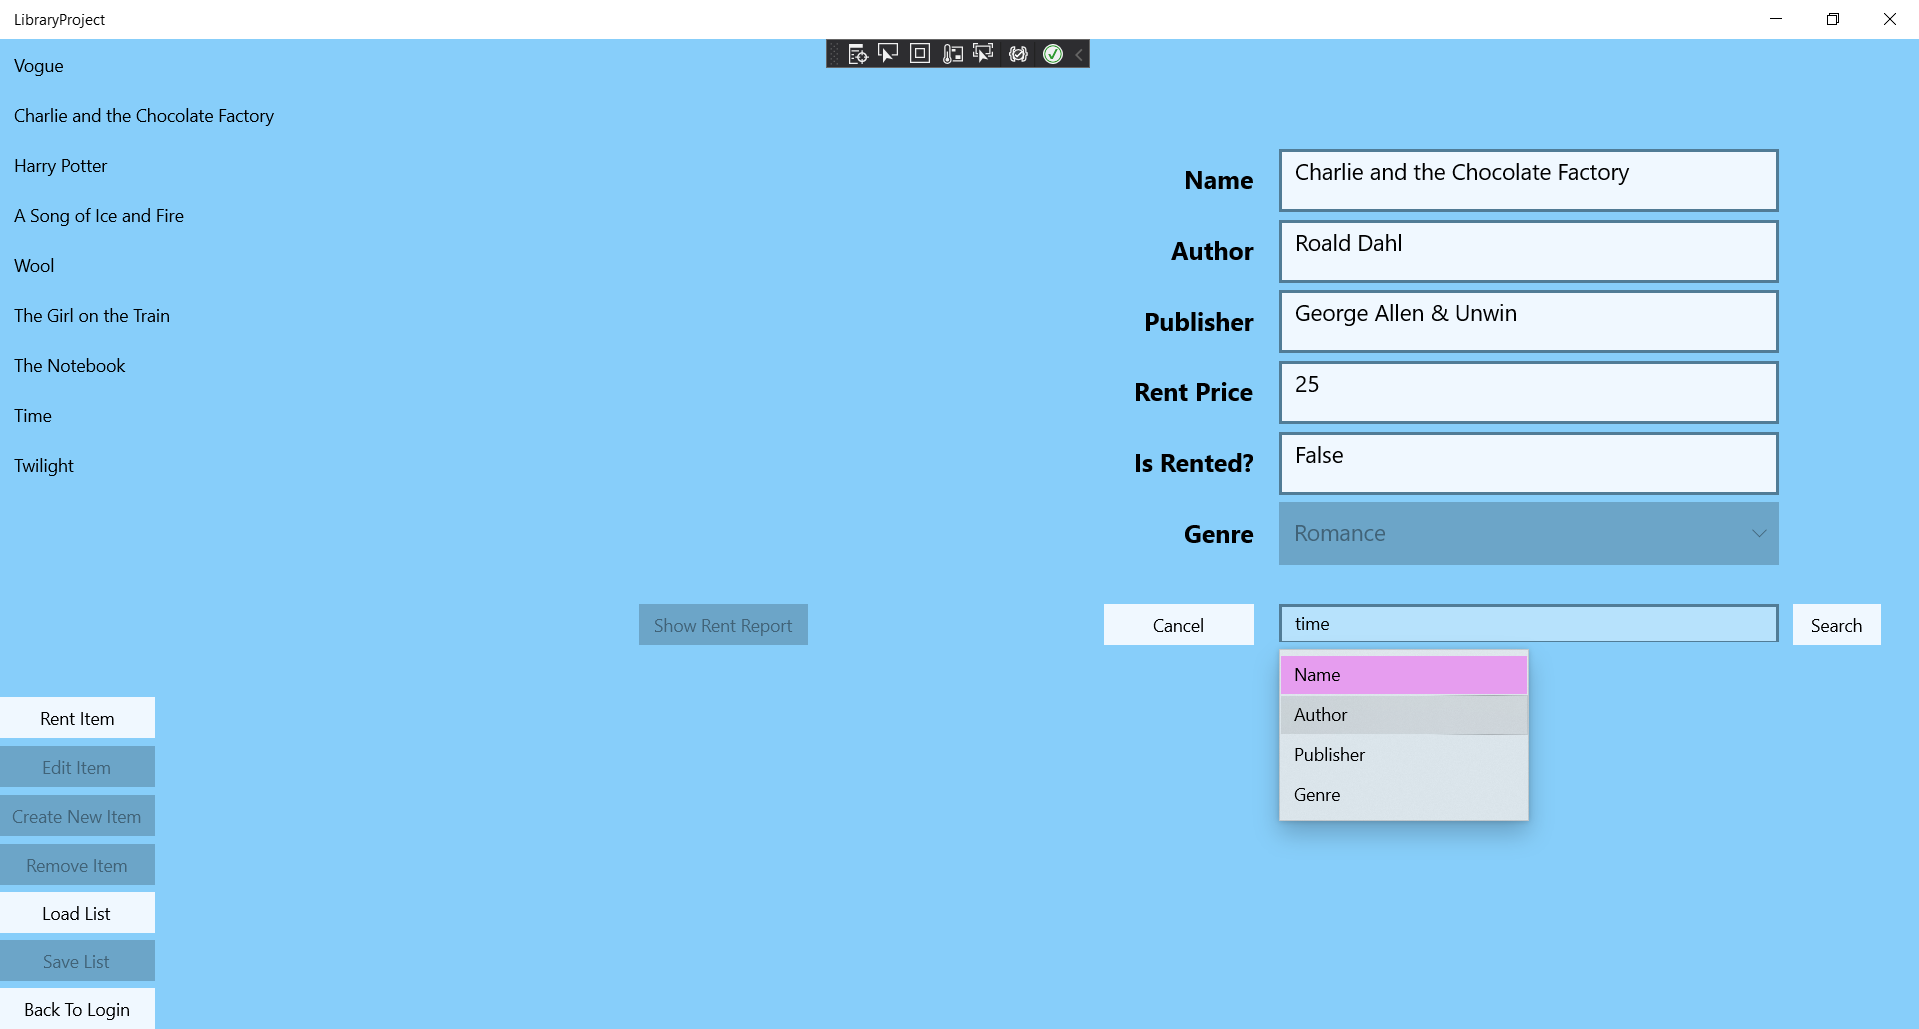Select The Girl on the Train entry
This screenshot has width=1919, height=1029.
click(91, 315)
